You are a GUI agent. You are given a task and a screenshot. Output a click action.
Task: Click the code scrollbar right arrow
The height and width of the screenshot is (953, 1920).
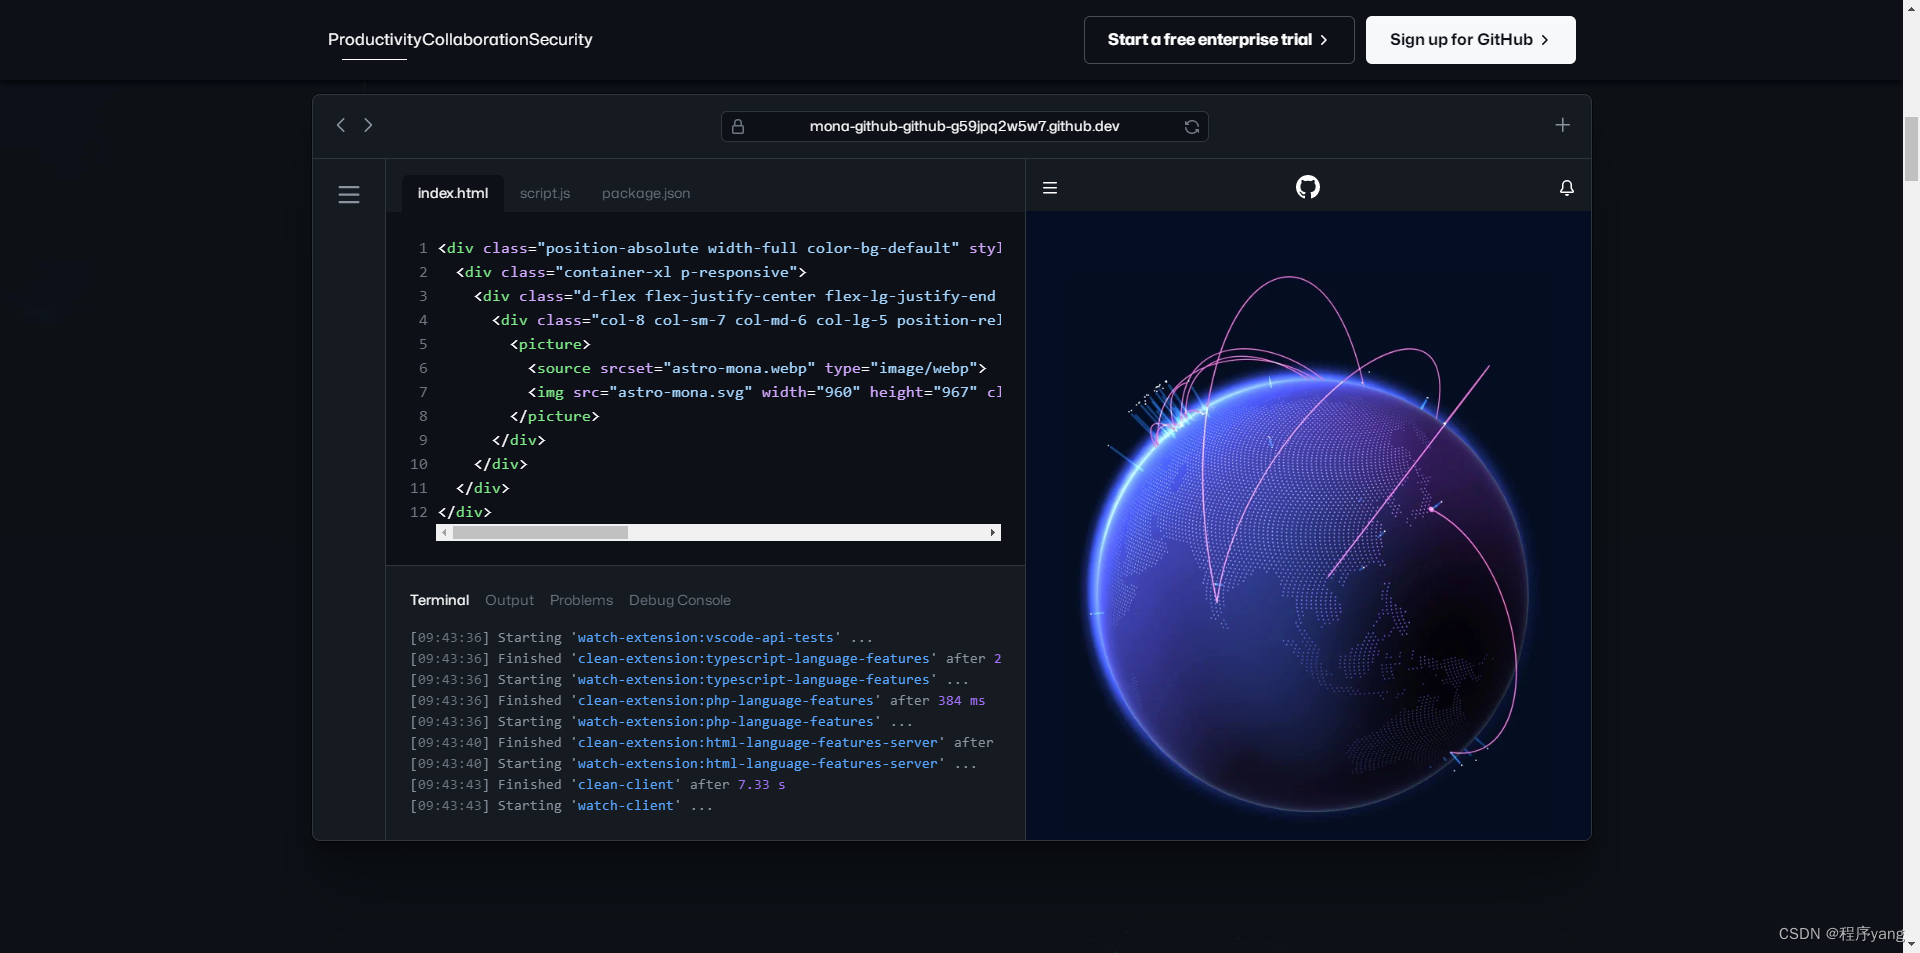tap(992, 533)
